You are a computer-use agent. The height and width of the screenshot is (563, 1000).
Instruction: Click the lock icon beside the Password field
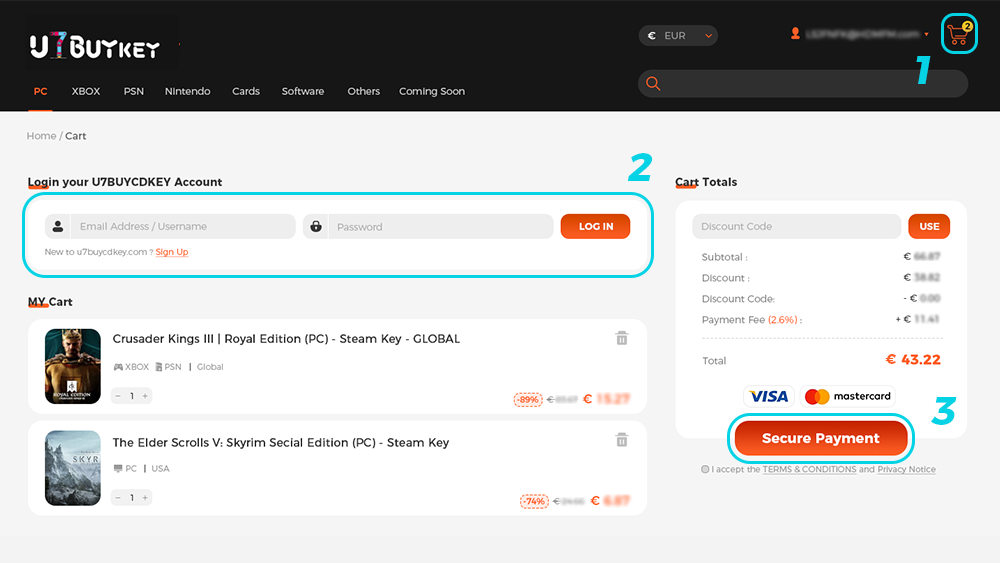[316, 226]
